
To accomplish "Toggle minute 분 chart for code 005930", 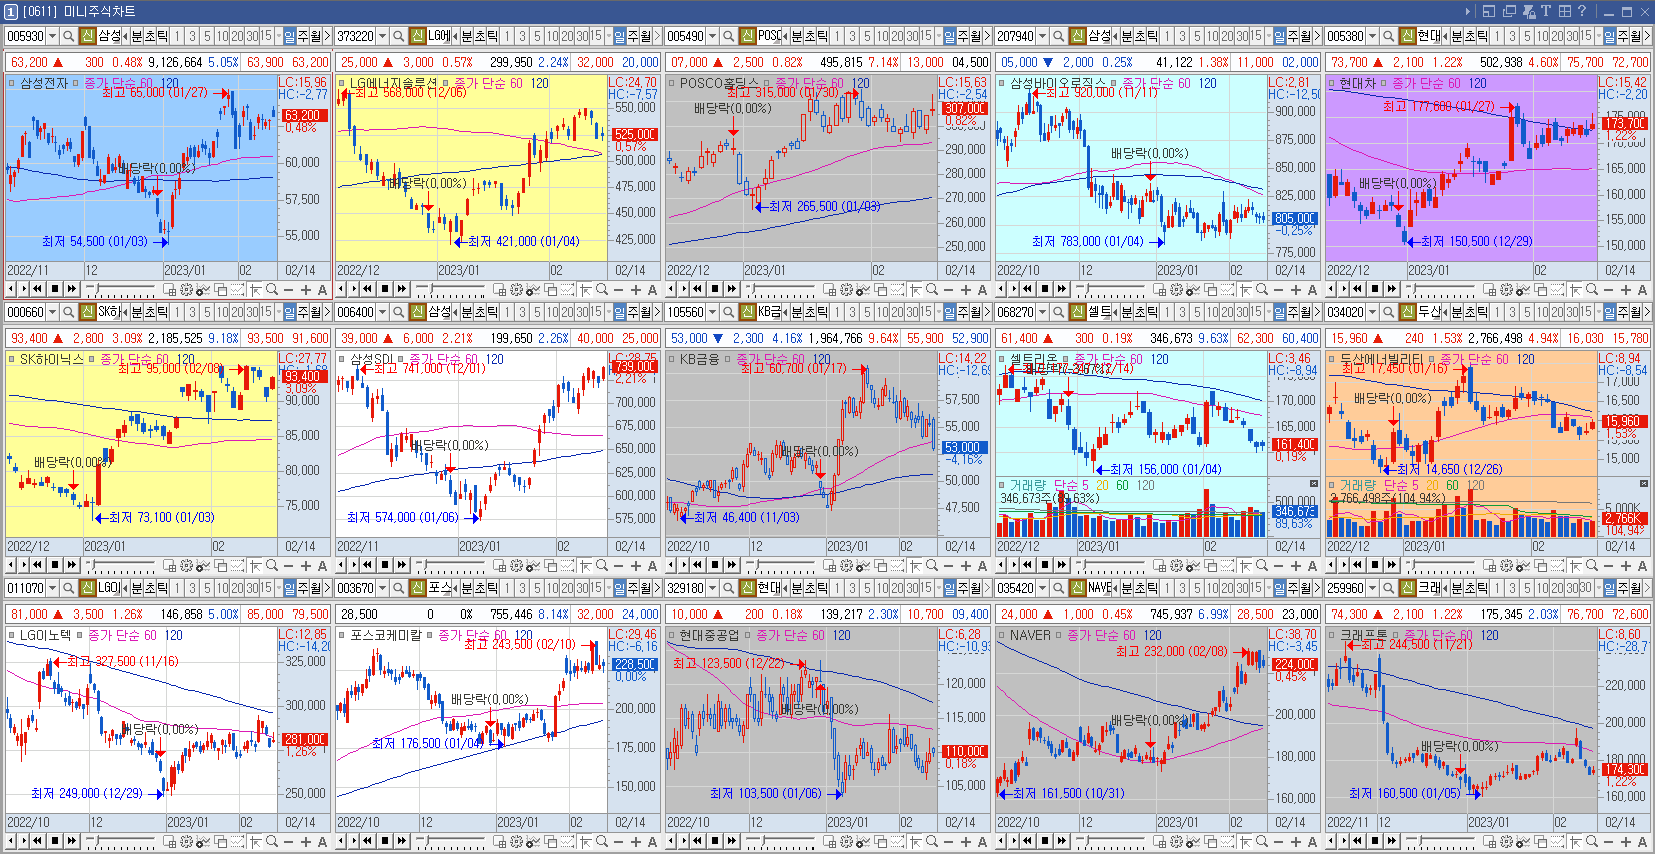I will tap(138, 35).
